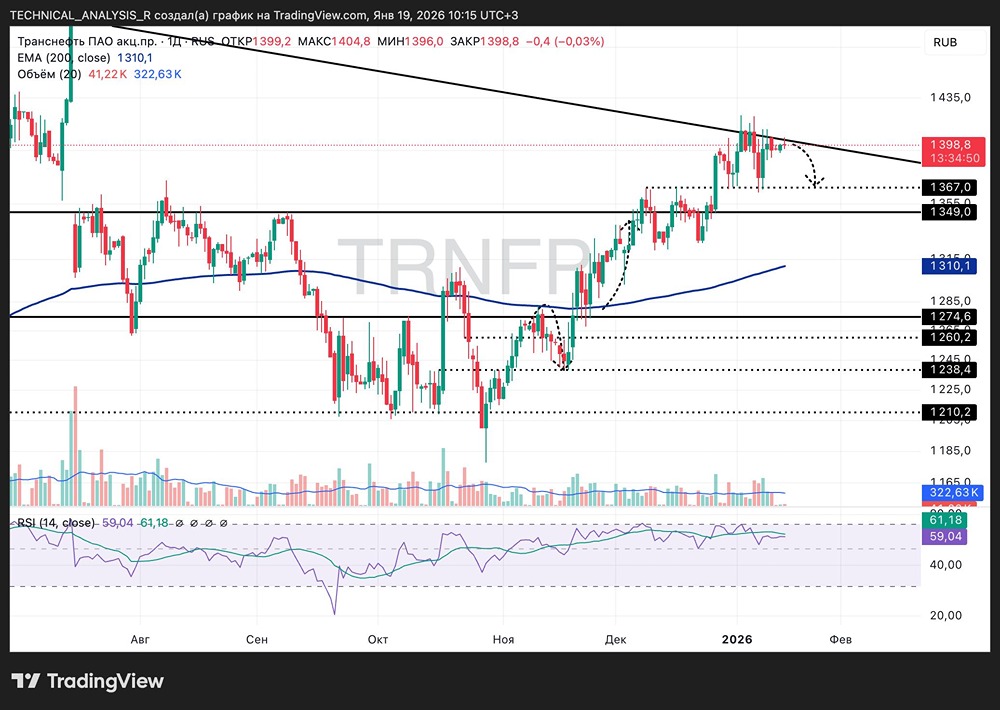Click the Авг label on time axis
1000x710 pixels.
pyautogui.click(x=140, y=639)
